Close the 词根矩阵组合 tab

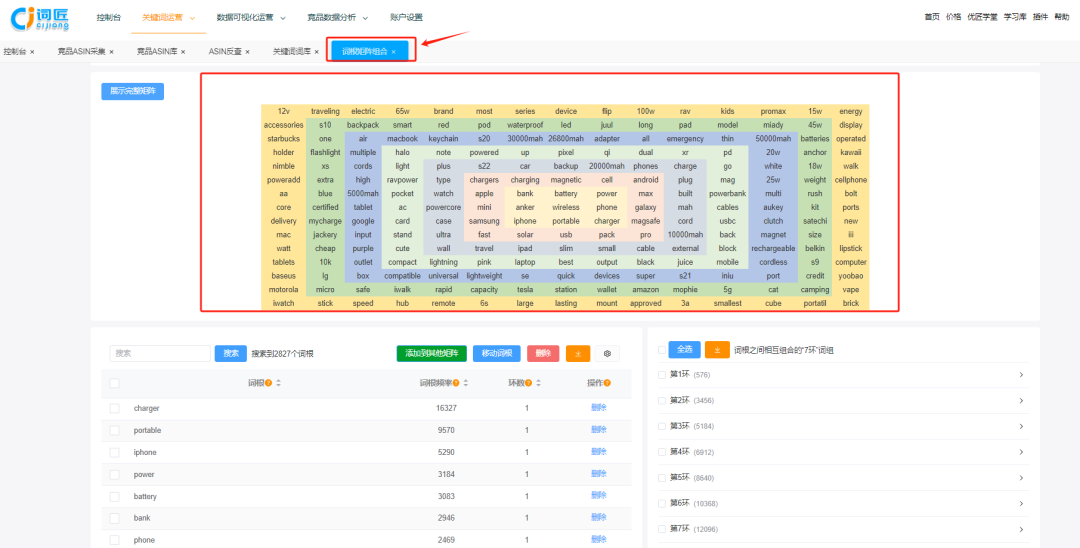(x=393, y=52)
